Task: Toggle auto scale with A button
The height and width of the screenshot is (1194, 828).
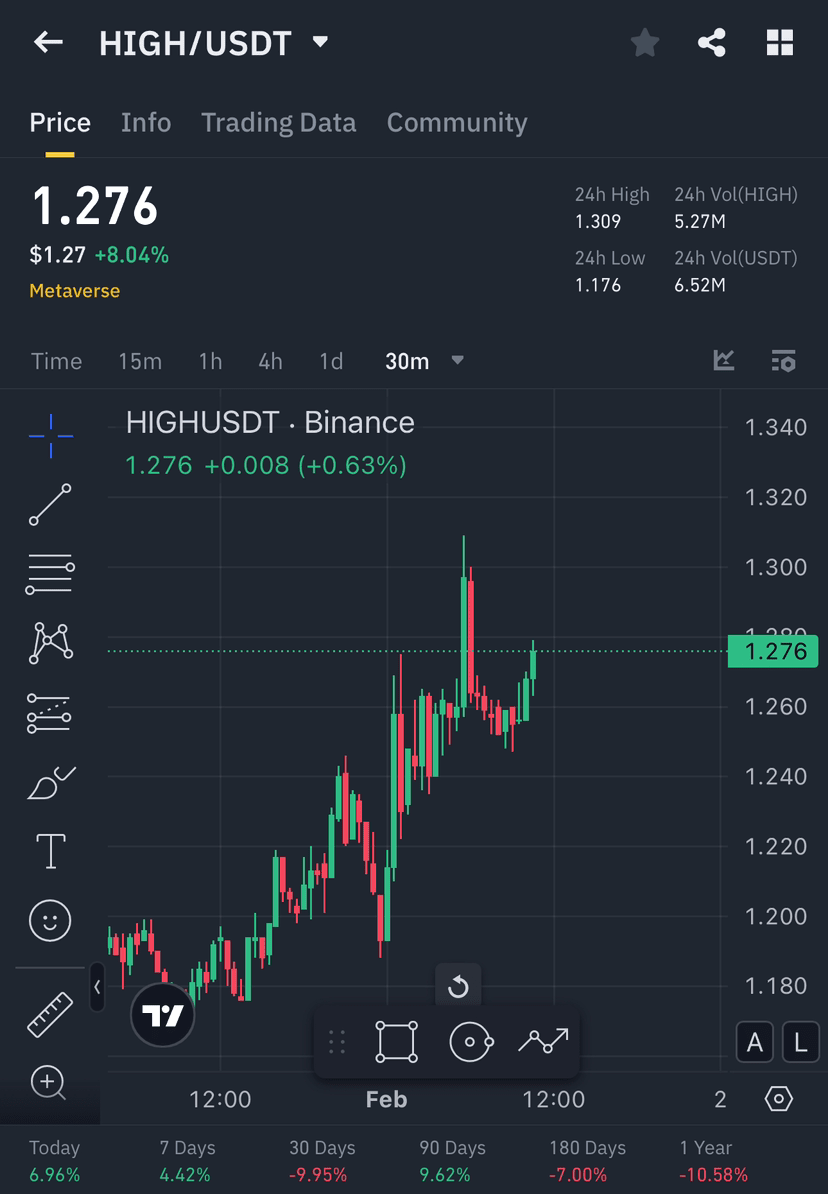Action: point(755,1042)
